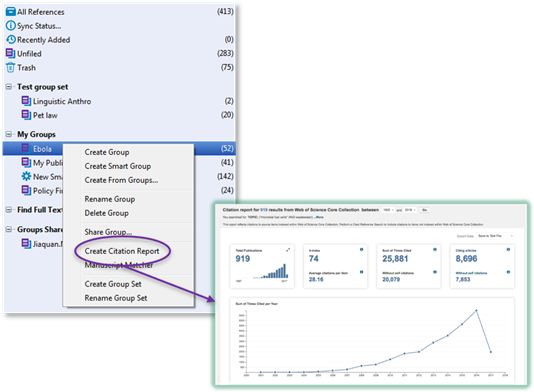The image size is (534, 392).
Task: Click the Test group set heading
Action: pos(43,87)
